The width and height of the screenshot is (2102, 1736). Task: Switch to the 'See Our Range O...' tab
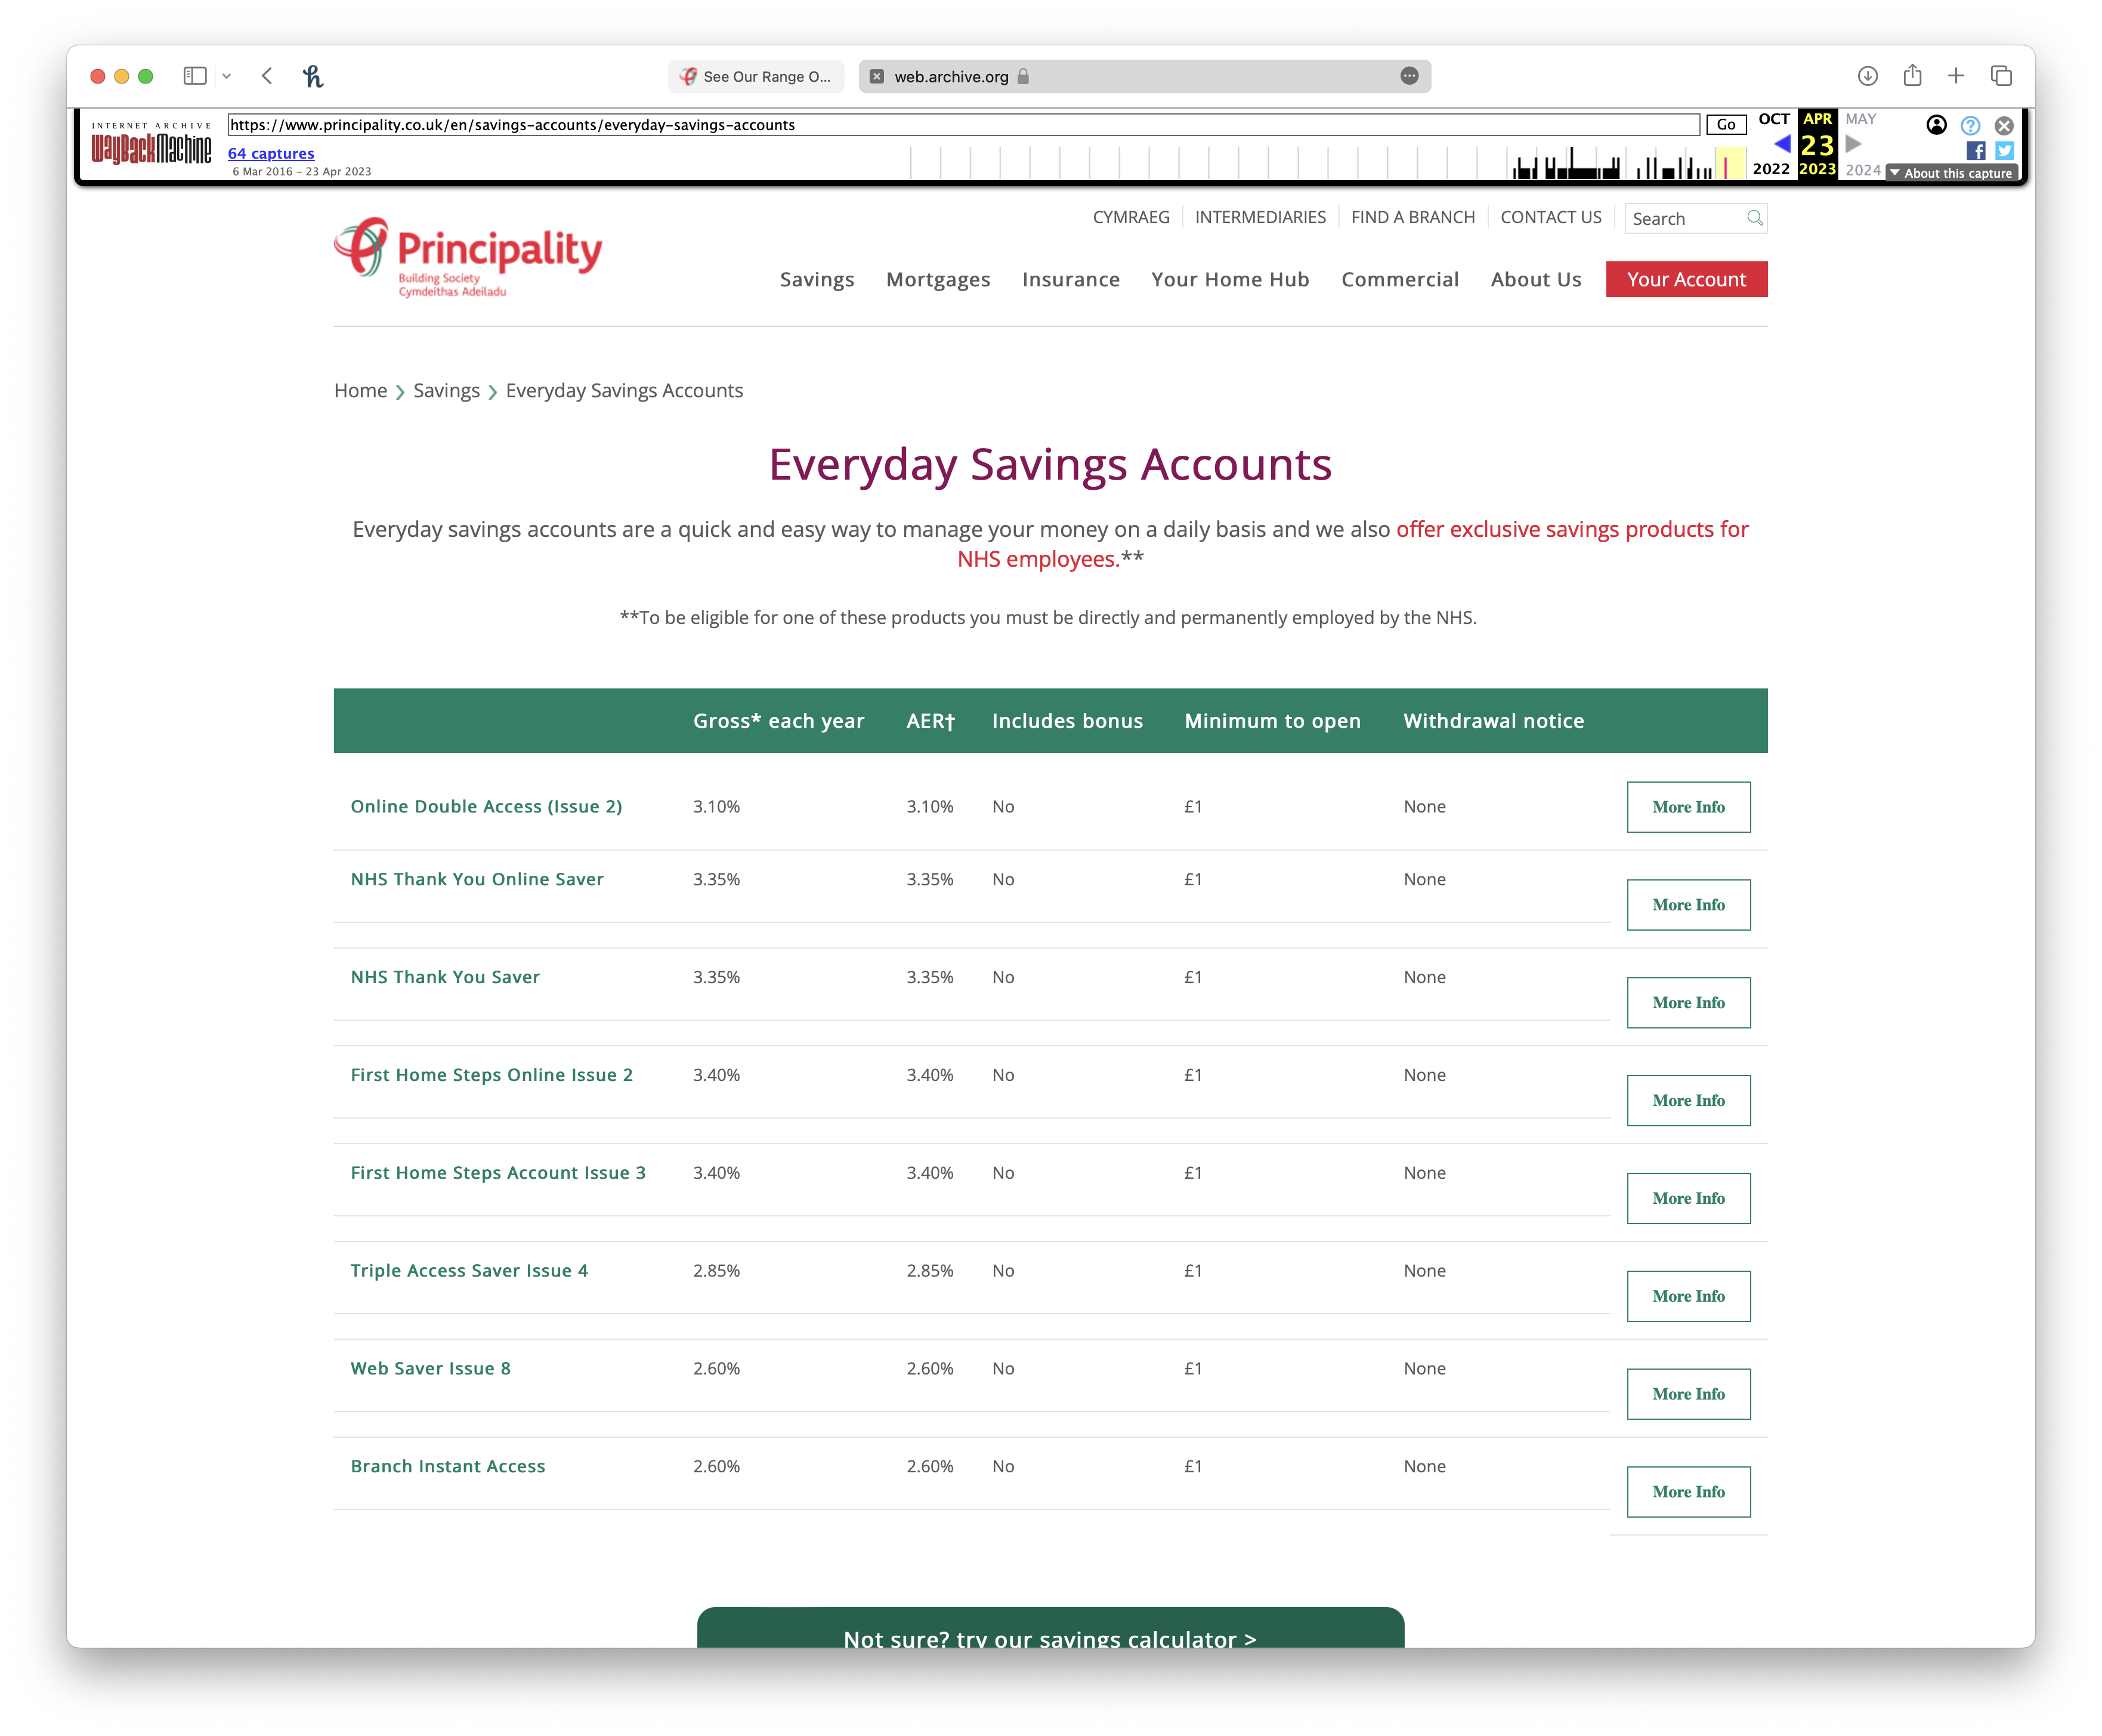click(756, 76)
